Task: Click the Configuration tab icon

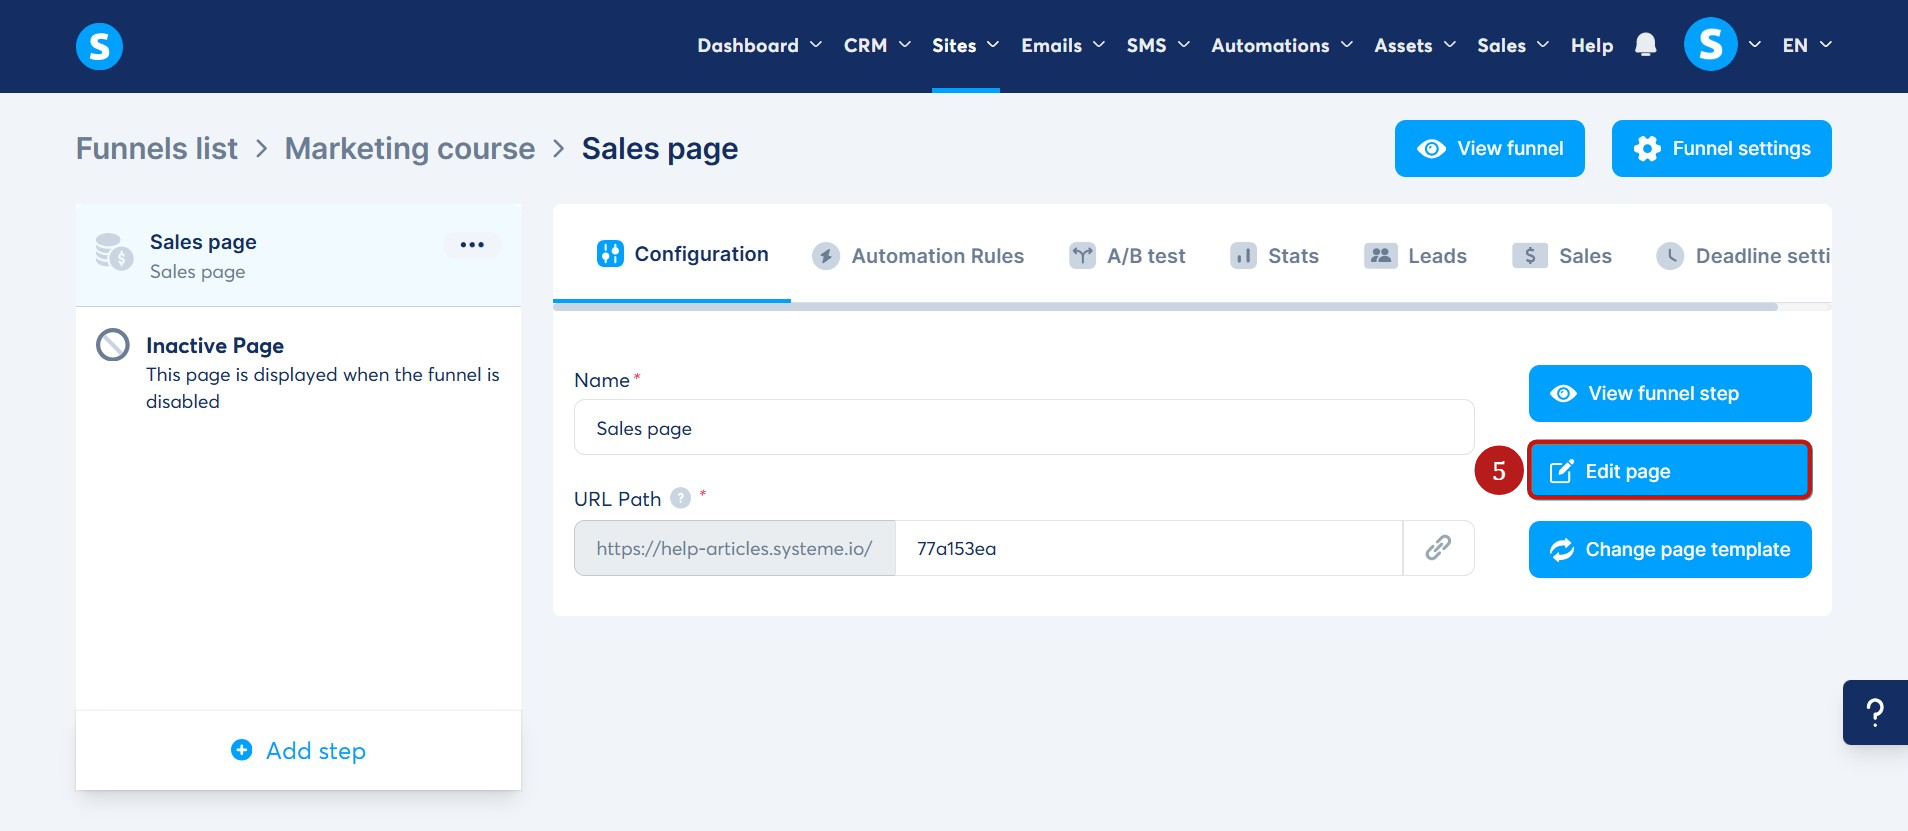Action: point(610,254)
